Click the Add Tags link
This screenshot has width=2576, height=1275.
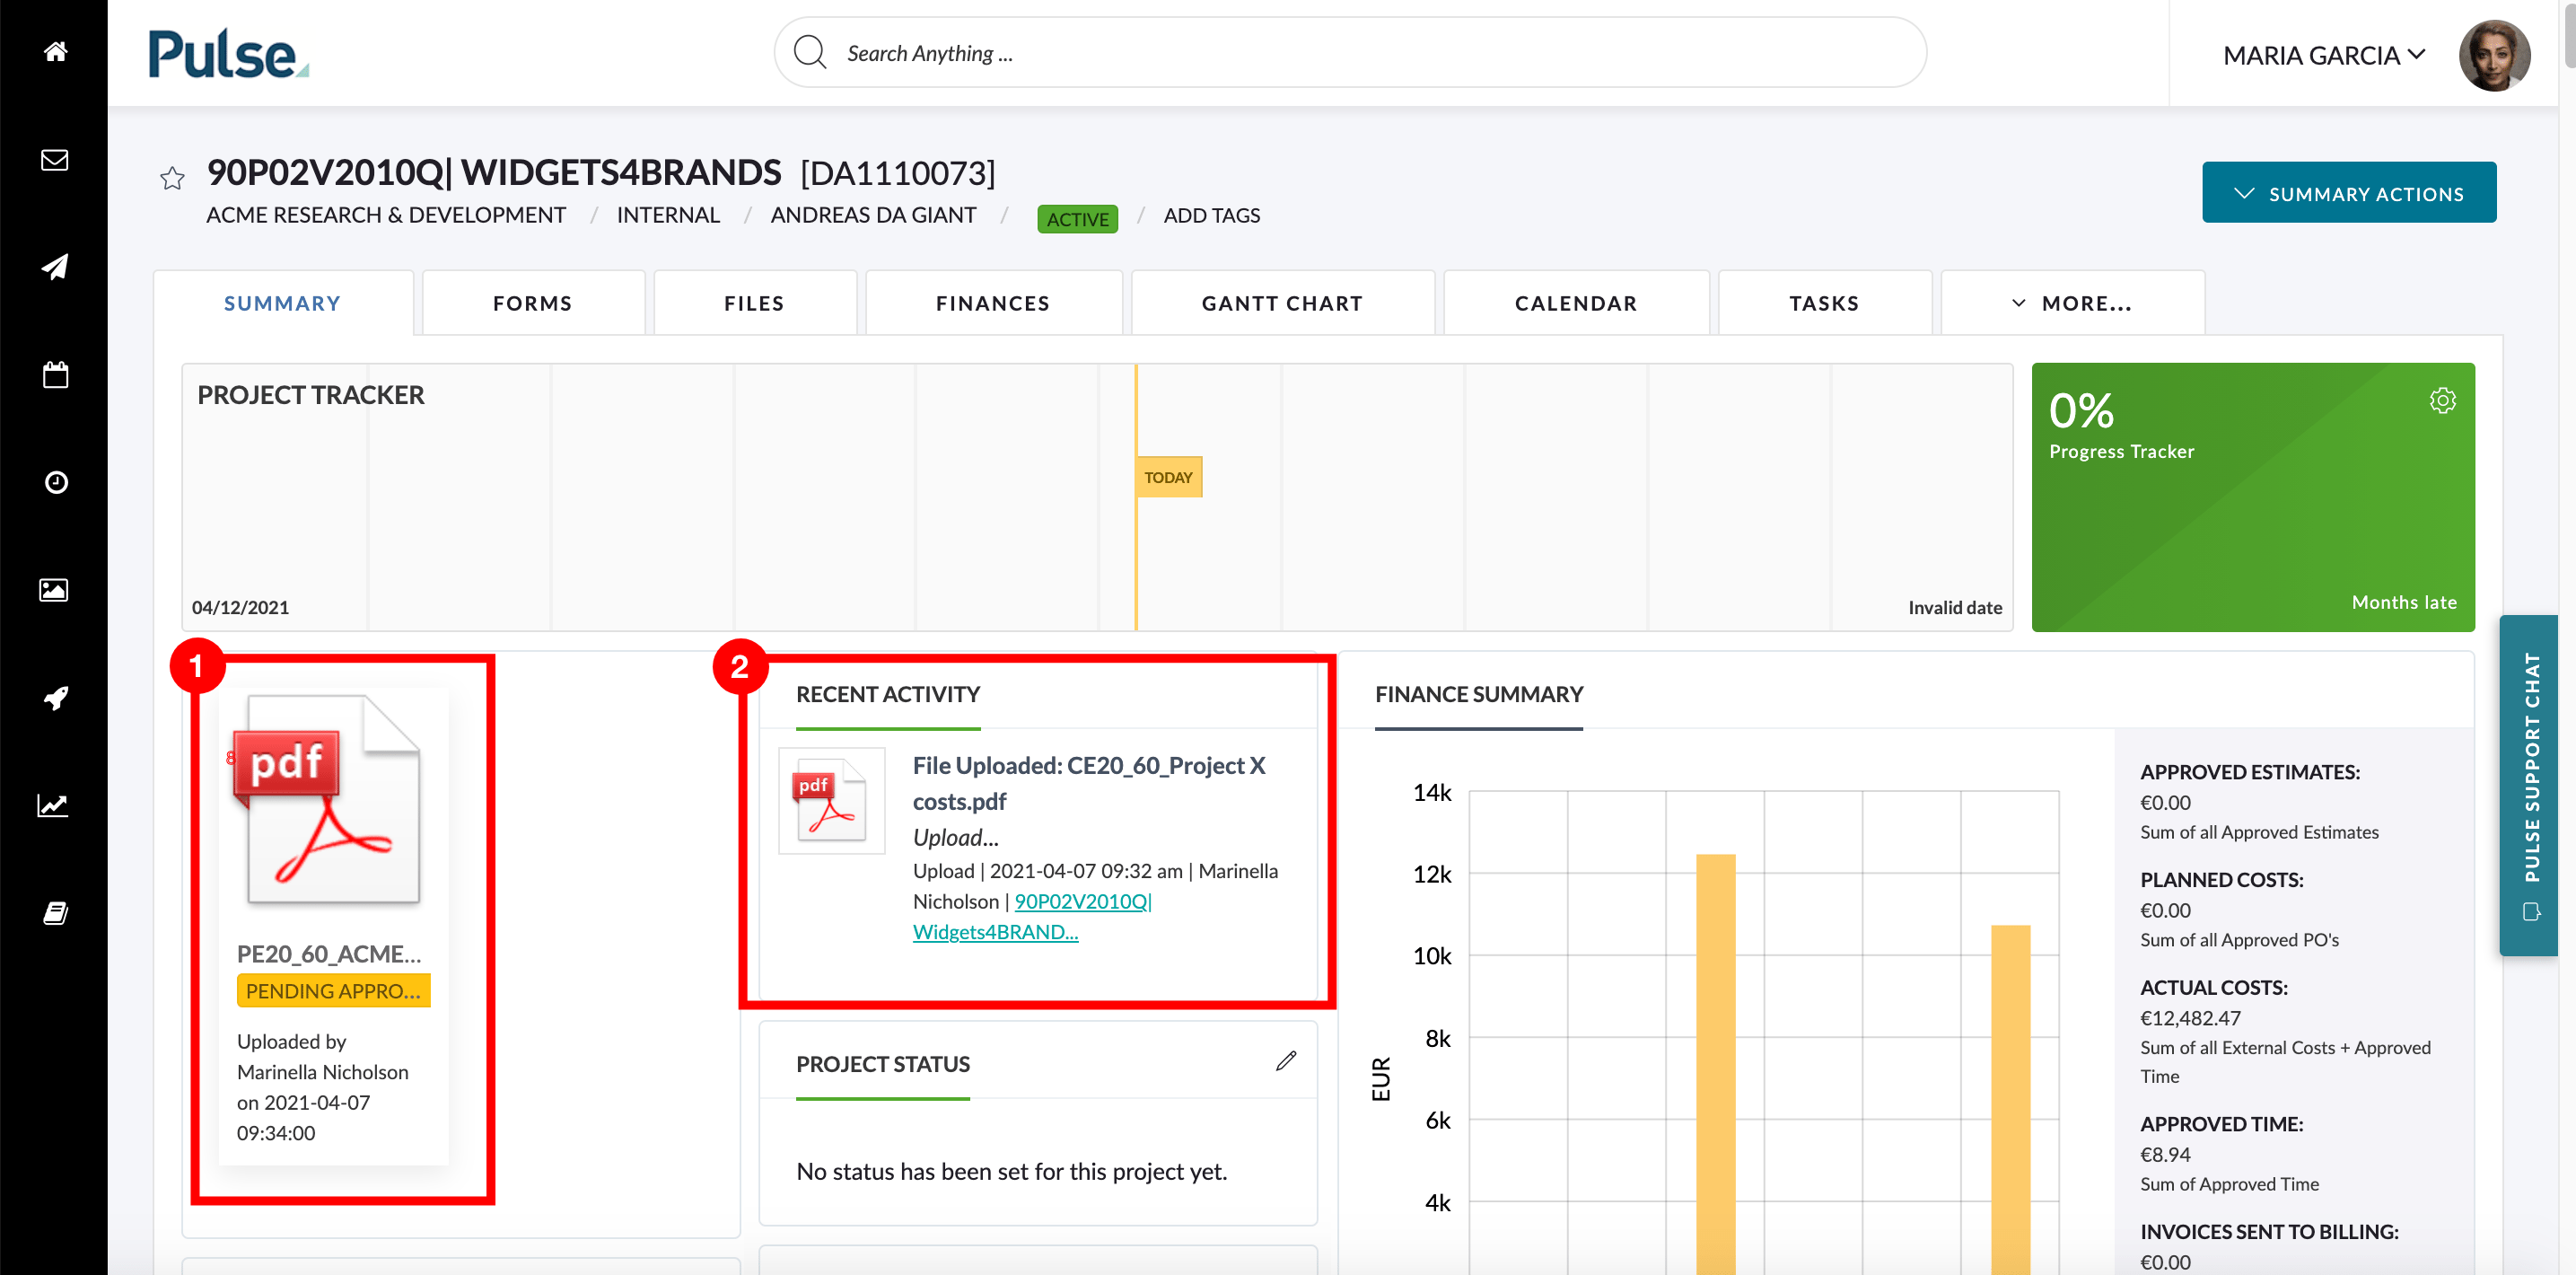click(x=1211, y=215)
